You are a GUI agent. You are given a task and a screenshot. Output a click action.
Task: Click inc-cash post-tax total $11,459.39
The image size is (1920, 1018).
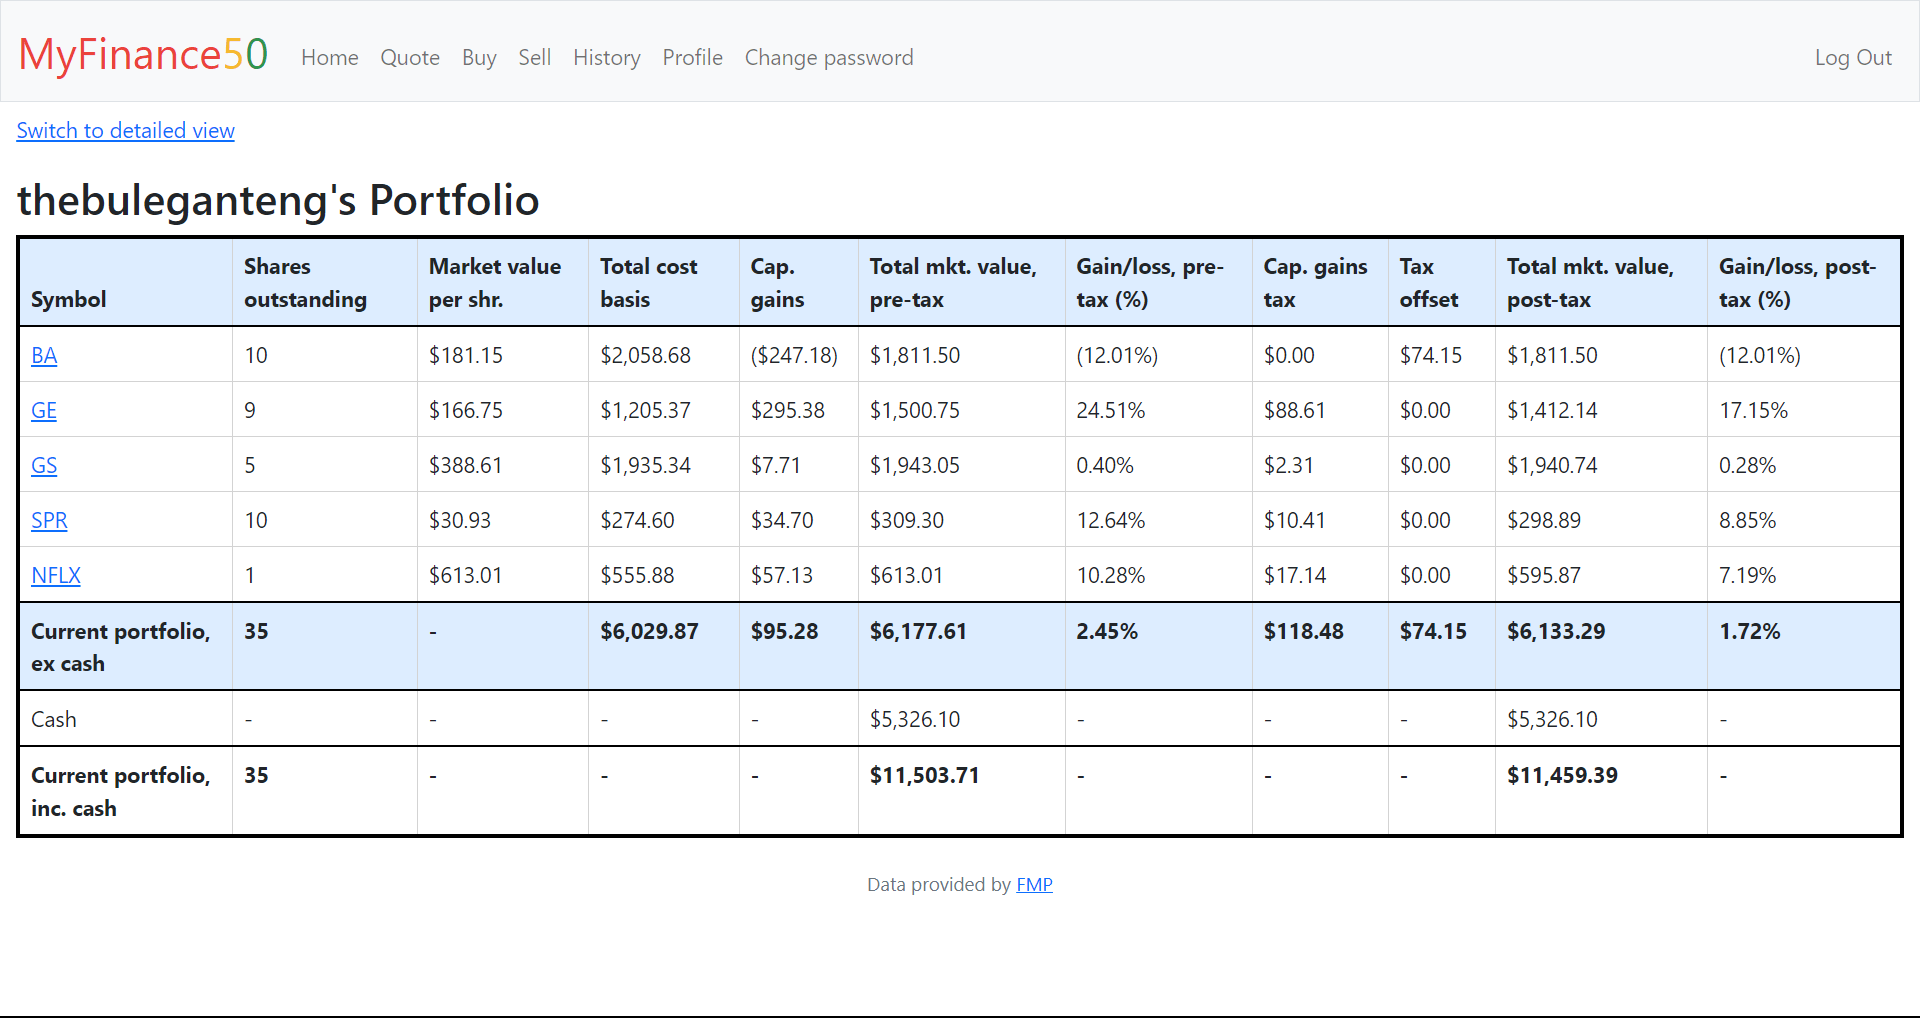coord(1562,775)
